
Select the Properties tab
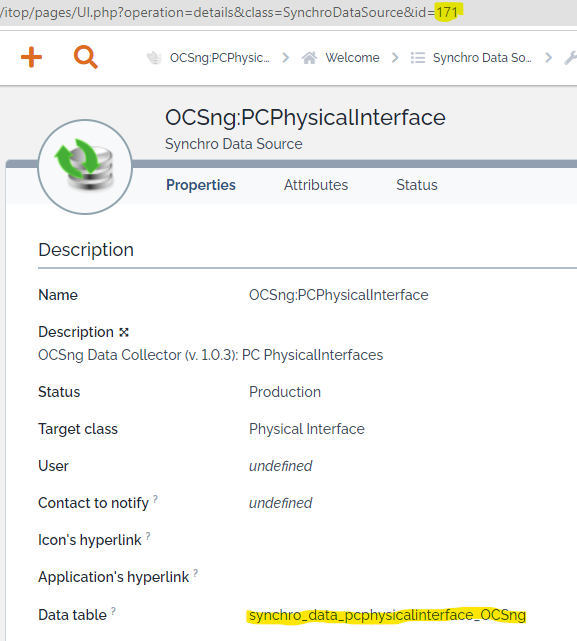coord(201,185)
